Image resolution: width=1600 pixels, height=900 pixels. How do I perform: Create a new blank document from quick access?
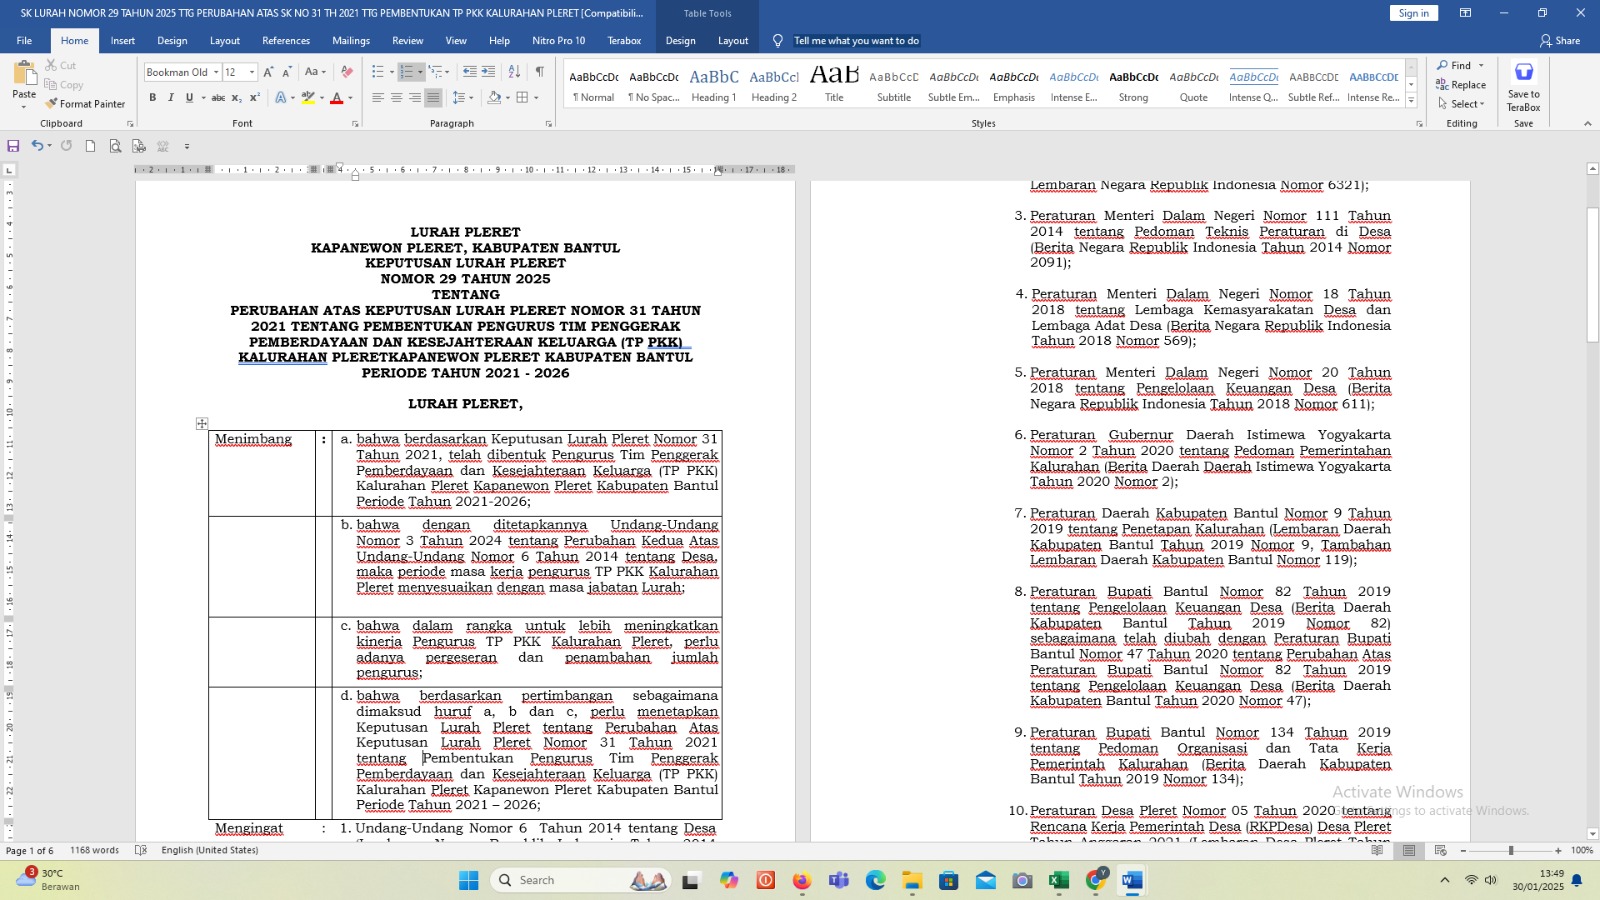point(90,146)
